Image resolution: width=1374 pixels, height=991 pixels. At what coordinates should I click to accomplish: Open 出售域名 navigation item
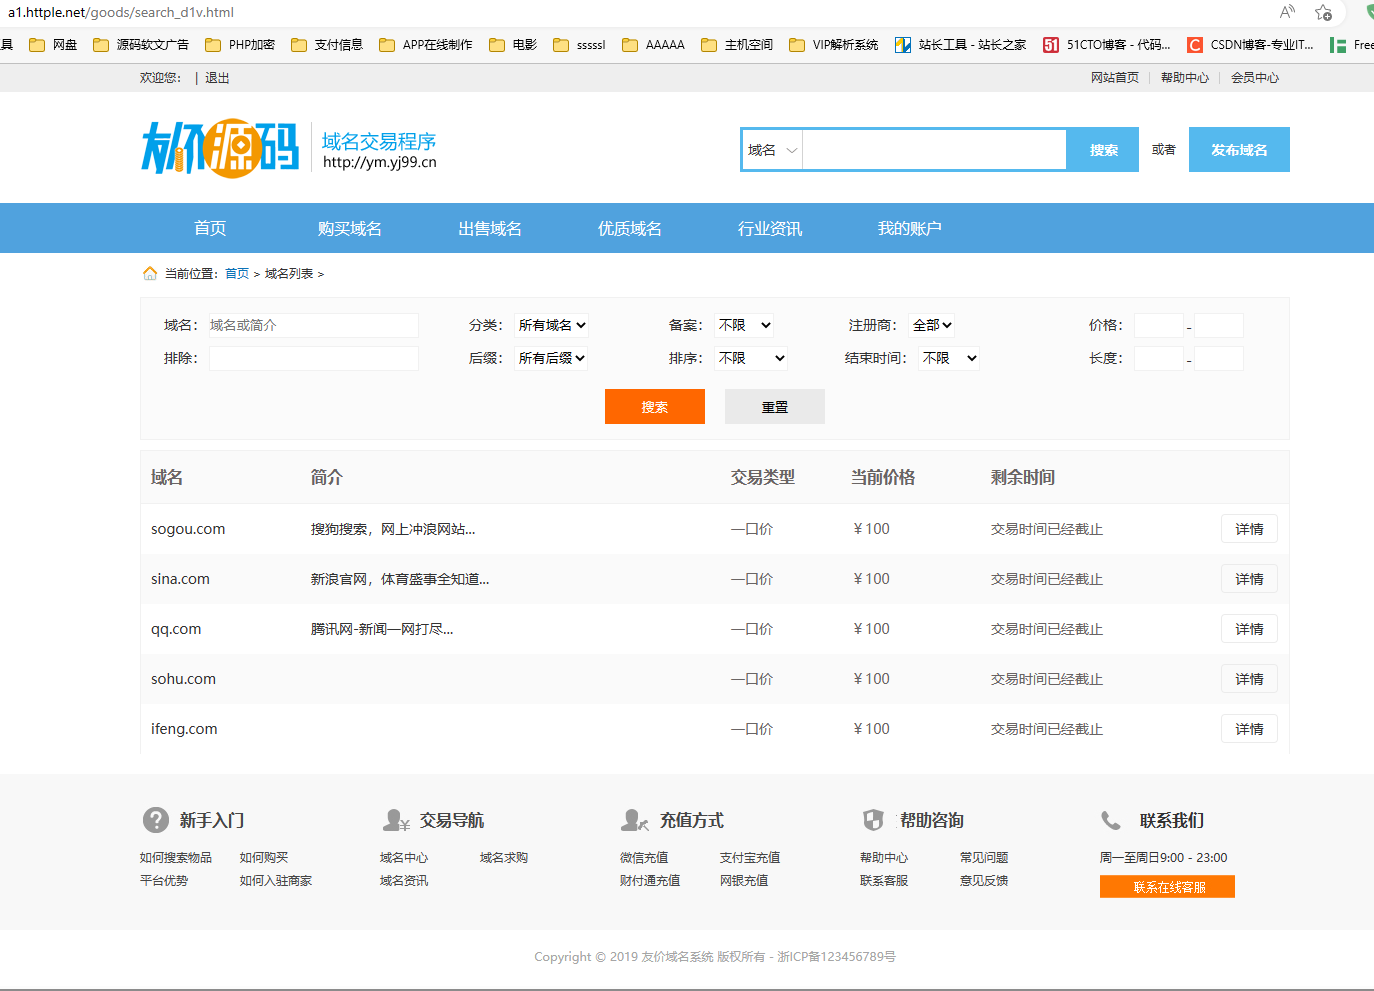(x=490, y=228)
